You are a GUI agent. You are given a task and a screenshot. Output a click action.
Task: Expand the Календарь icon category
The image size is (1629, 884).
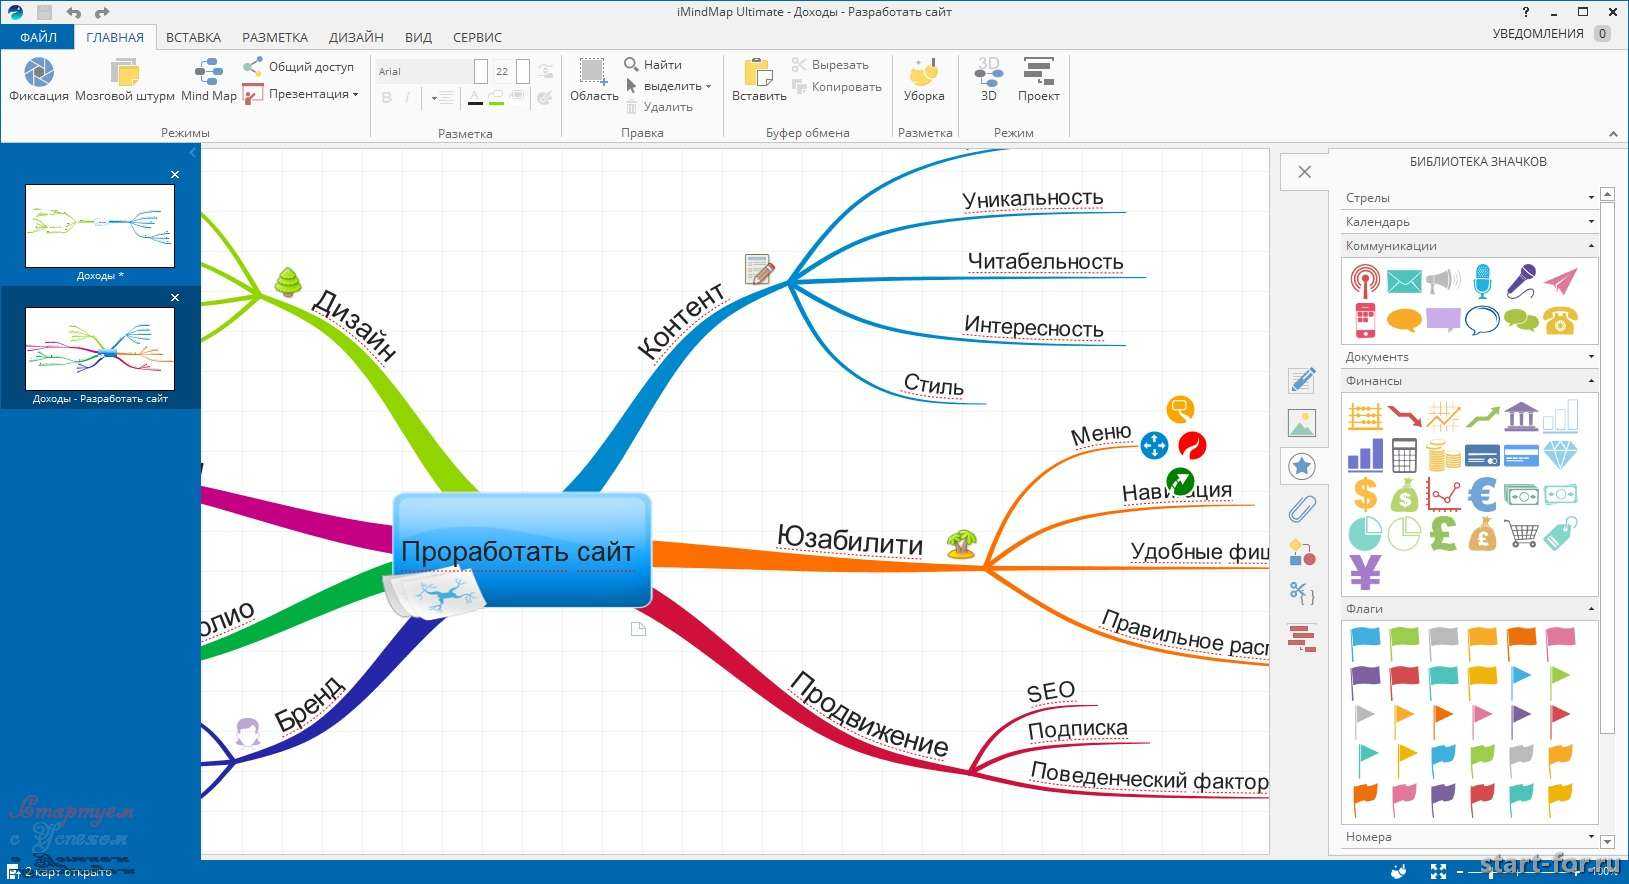[1469, 221]
